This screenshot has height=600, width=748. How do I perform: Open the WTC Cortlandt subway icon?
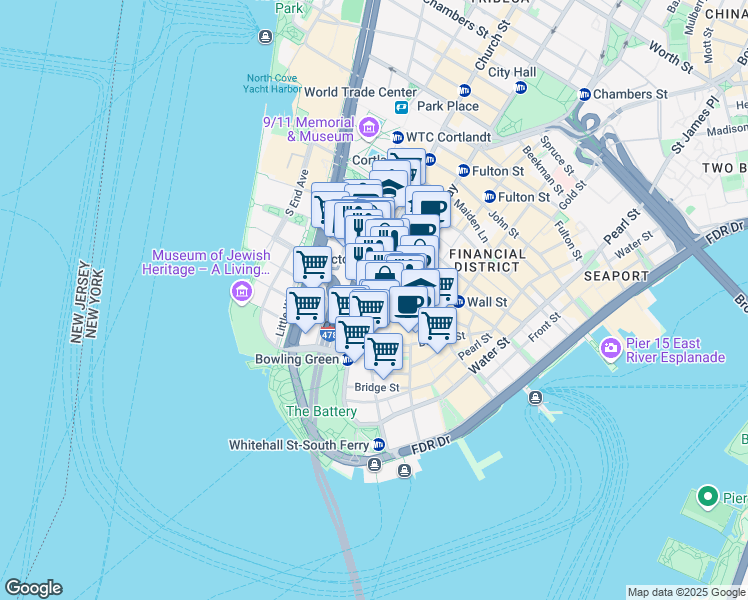[397, 138]
